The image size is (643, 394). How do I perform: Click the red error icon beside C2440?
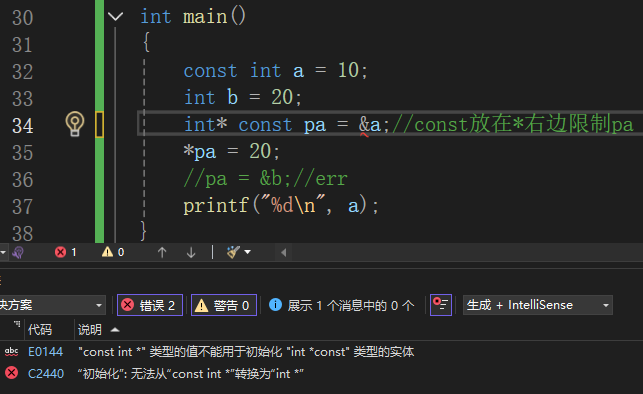click(11, 373)
